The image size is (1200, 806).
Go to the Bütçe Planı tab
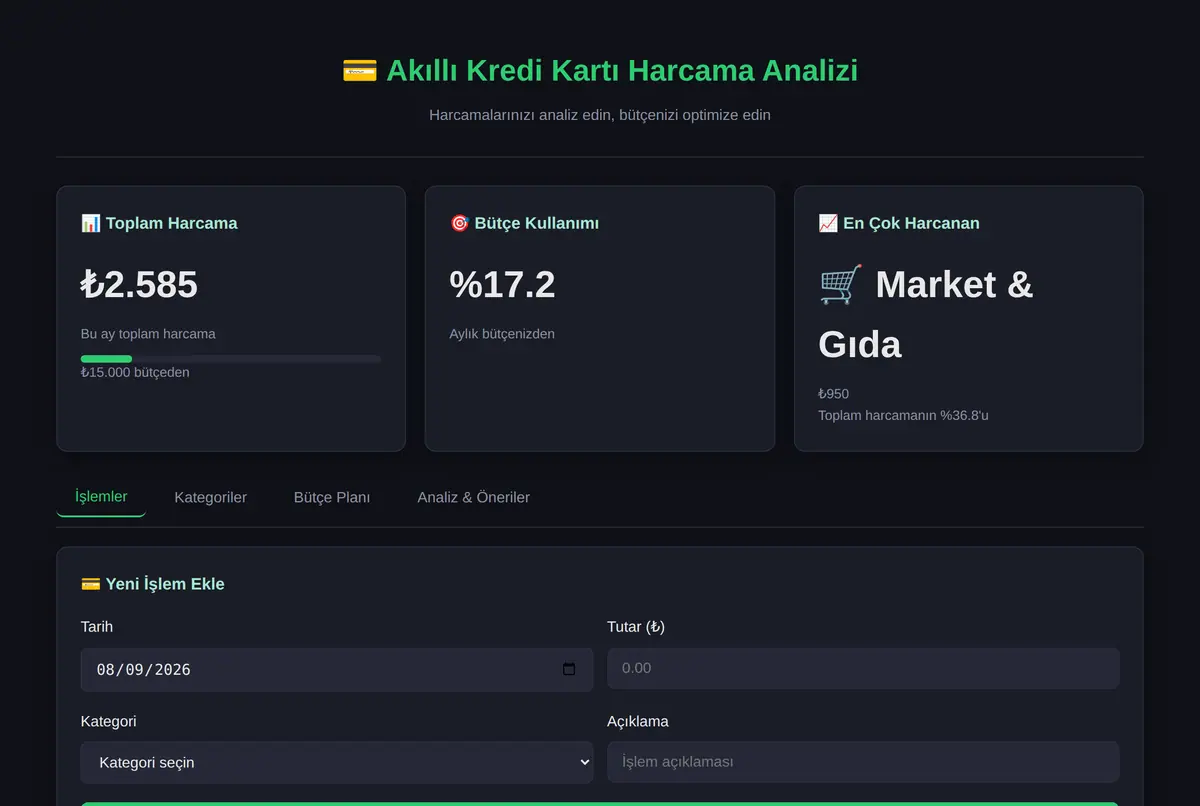pos(332,497)
